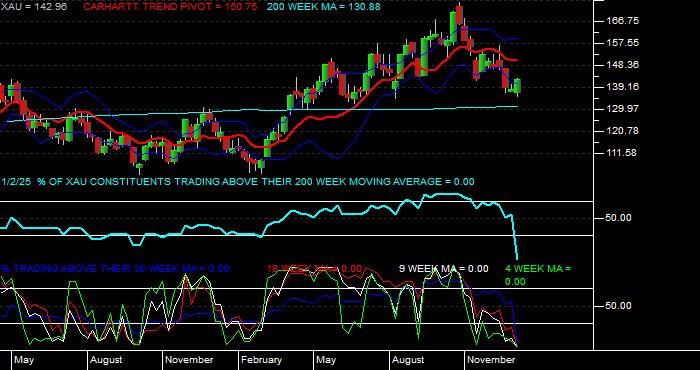Click the XAU = 142.96 header text
The width and height of the screenshot is (700, 370).
pos(33,7)
